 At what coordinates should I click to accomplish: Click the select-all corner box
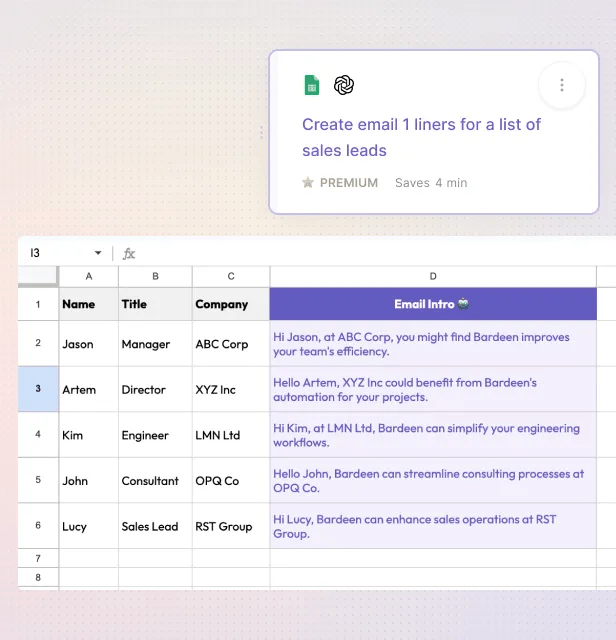[38, 276]
